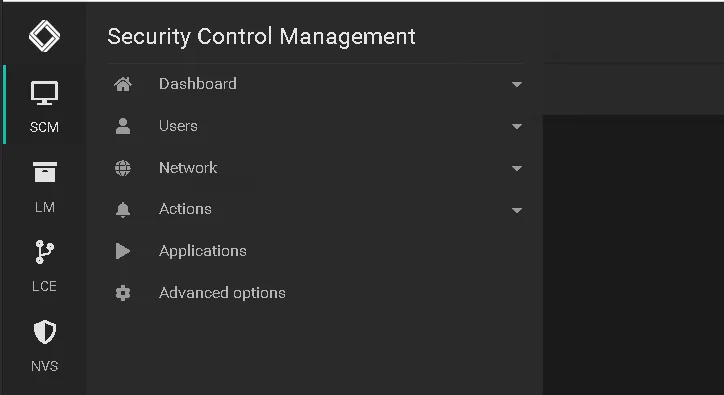
Task: Click the Security Control Management title
Action: [261, 36]
